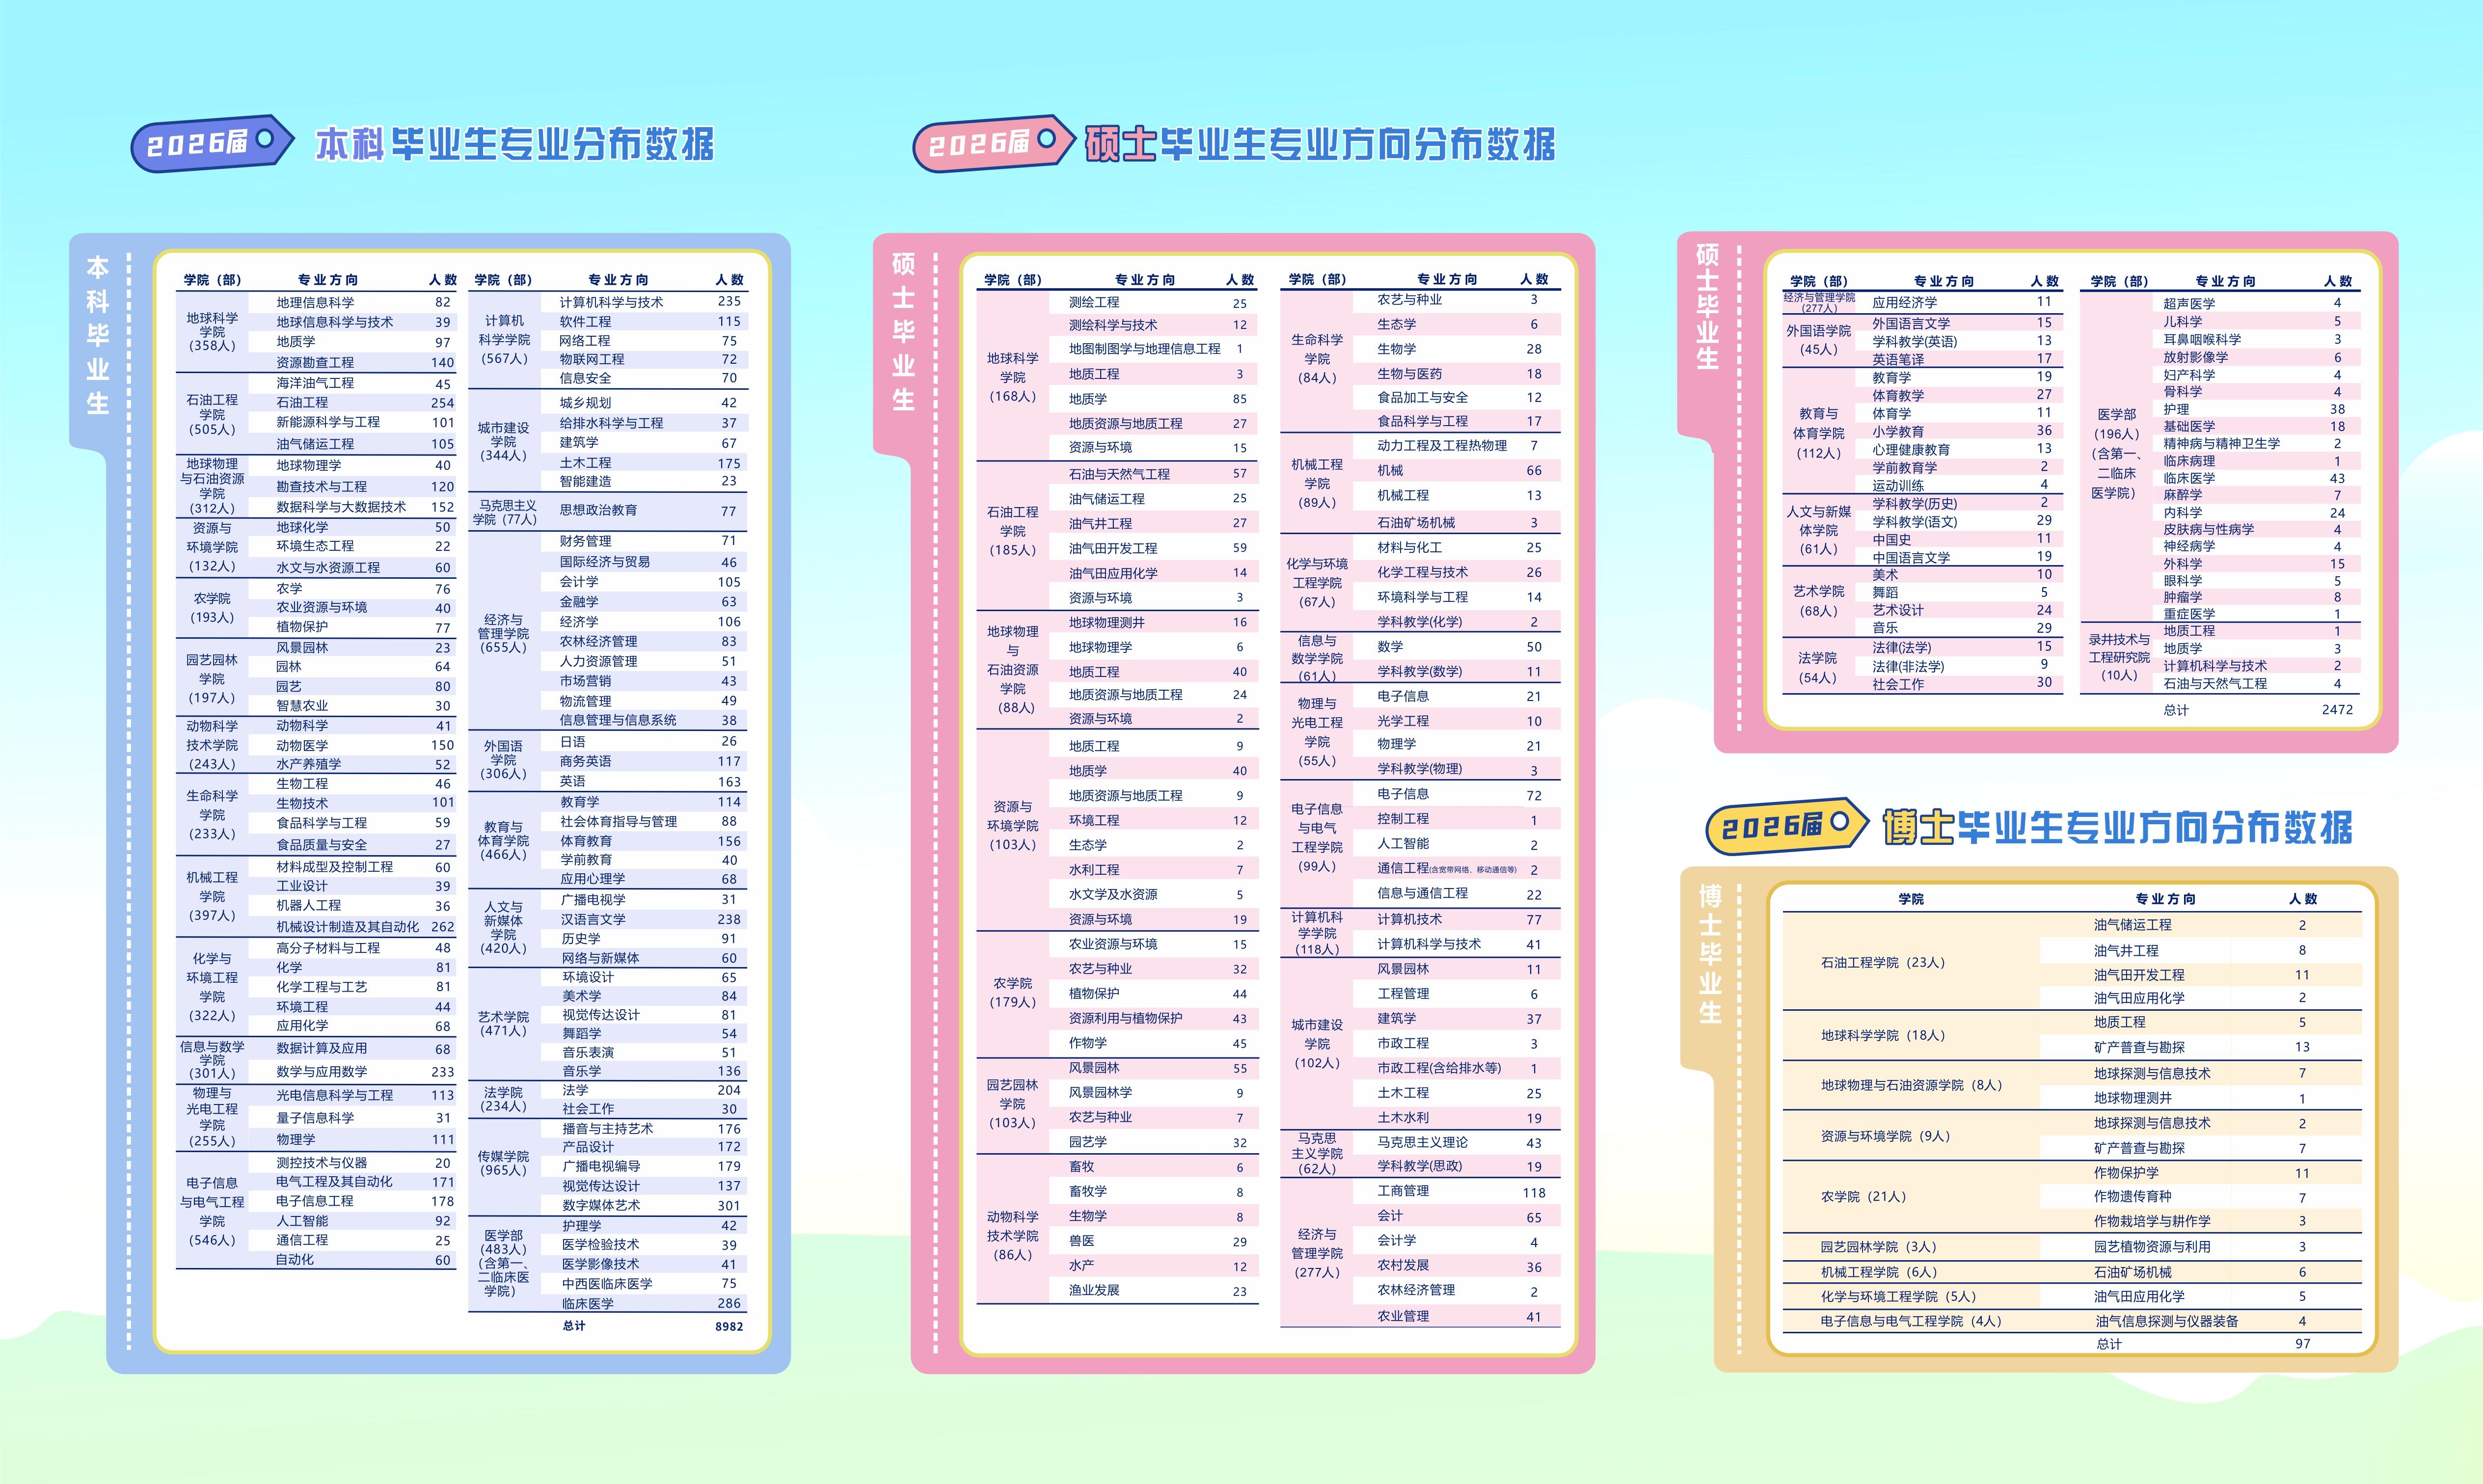Viewport: 2483px width, 1484px height.
Task: Click the 地图制图学与地理信息工程 row
Action: tap(1154, 349)
